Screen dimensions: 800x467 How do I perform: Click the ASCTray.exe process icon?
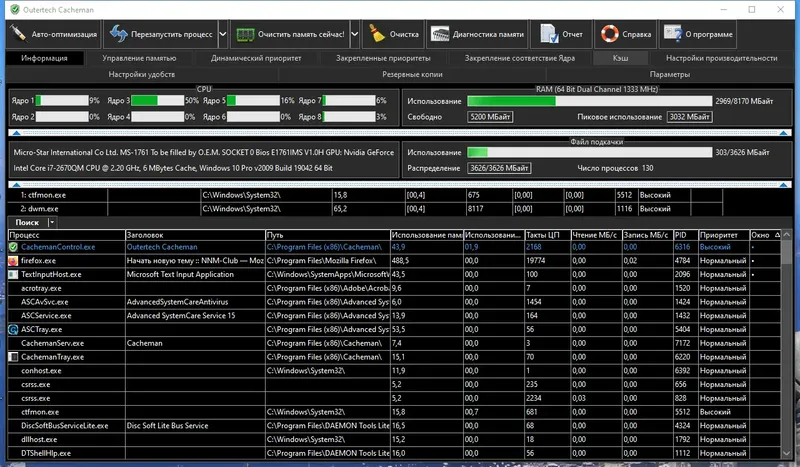pyautogui.click(x=13, y=330)
